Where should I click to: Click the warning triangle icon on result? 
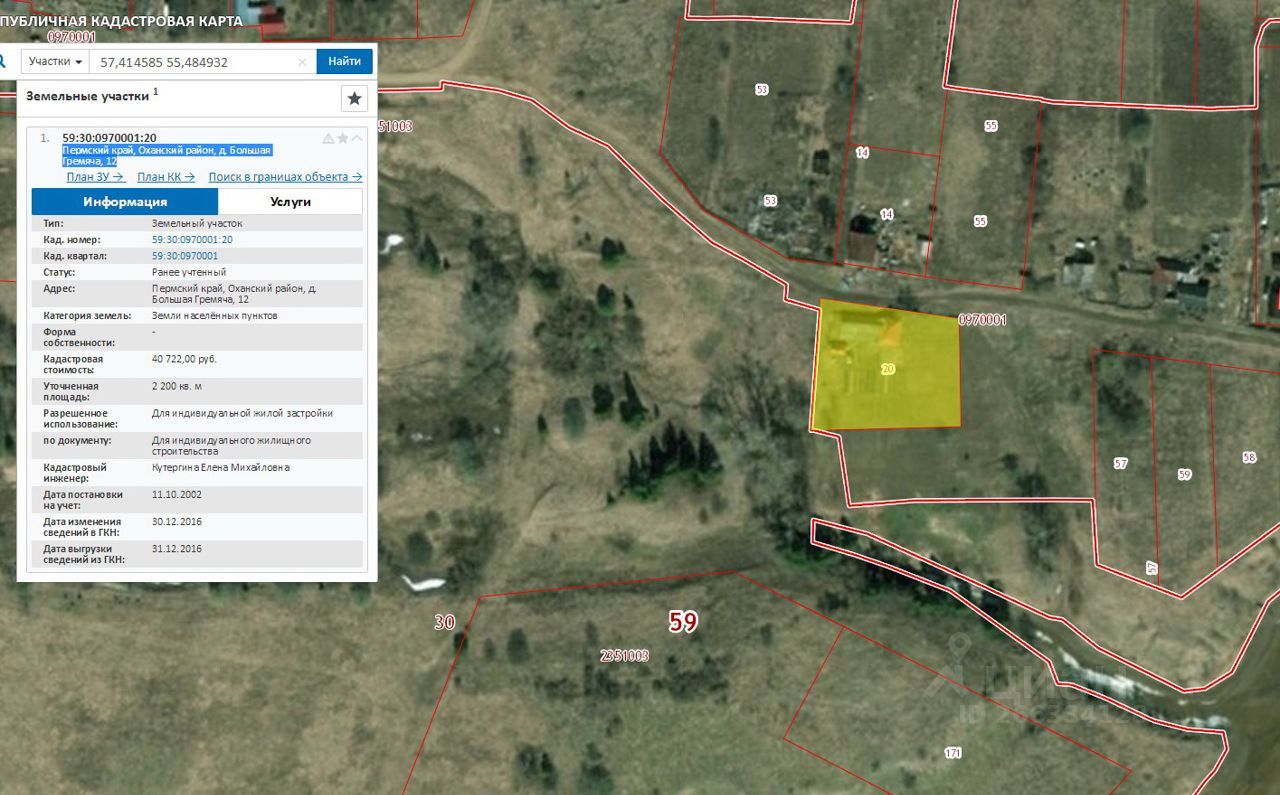[328, 138]
